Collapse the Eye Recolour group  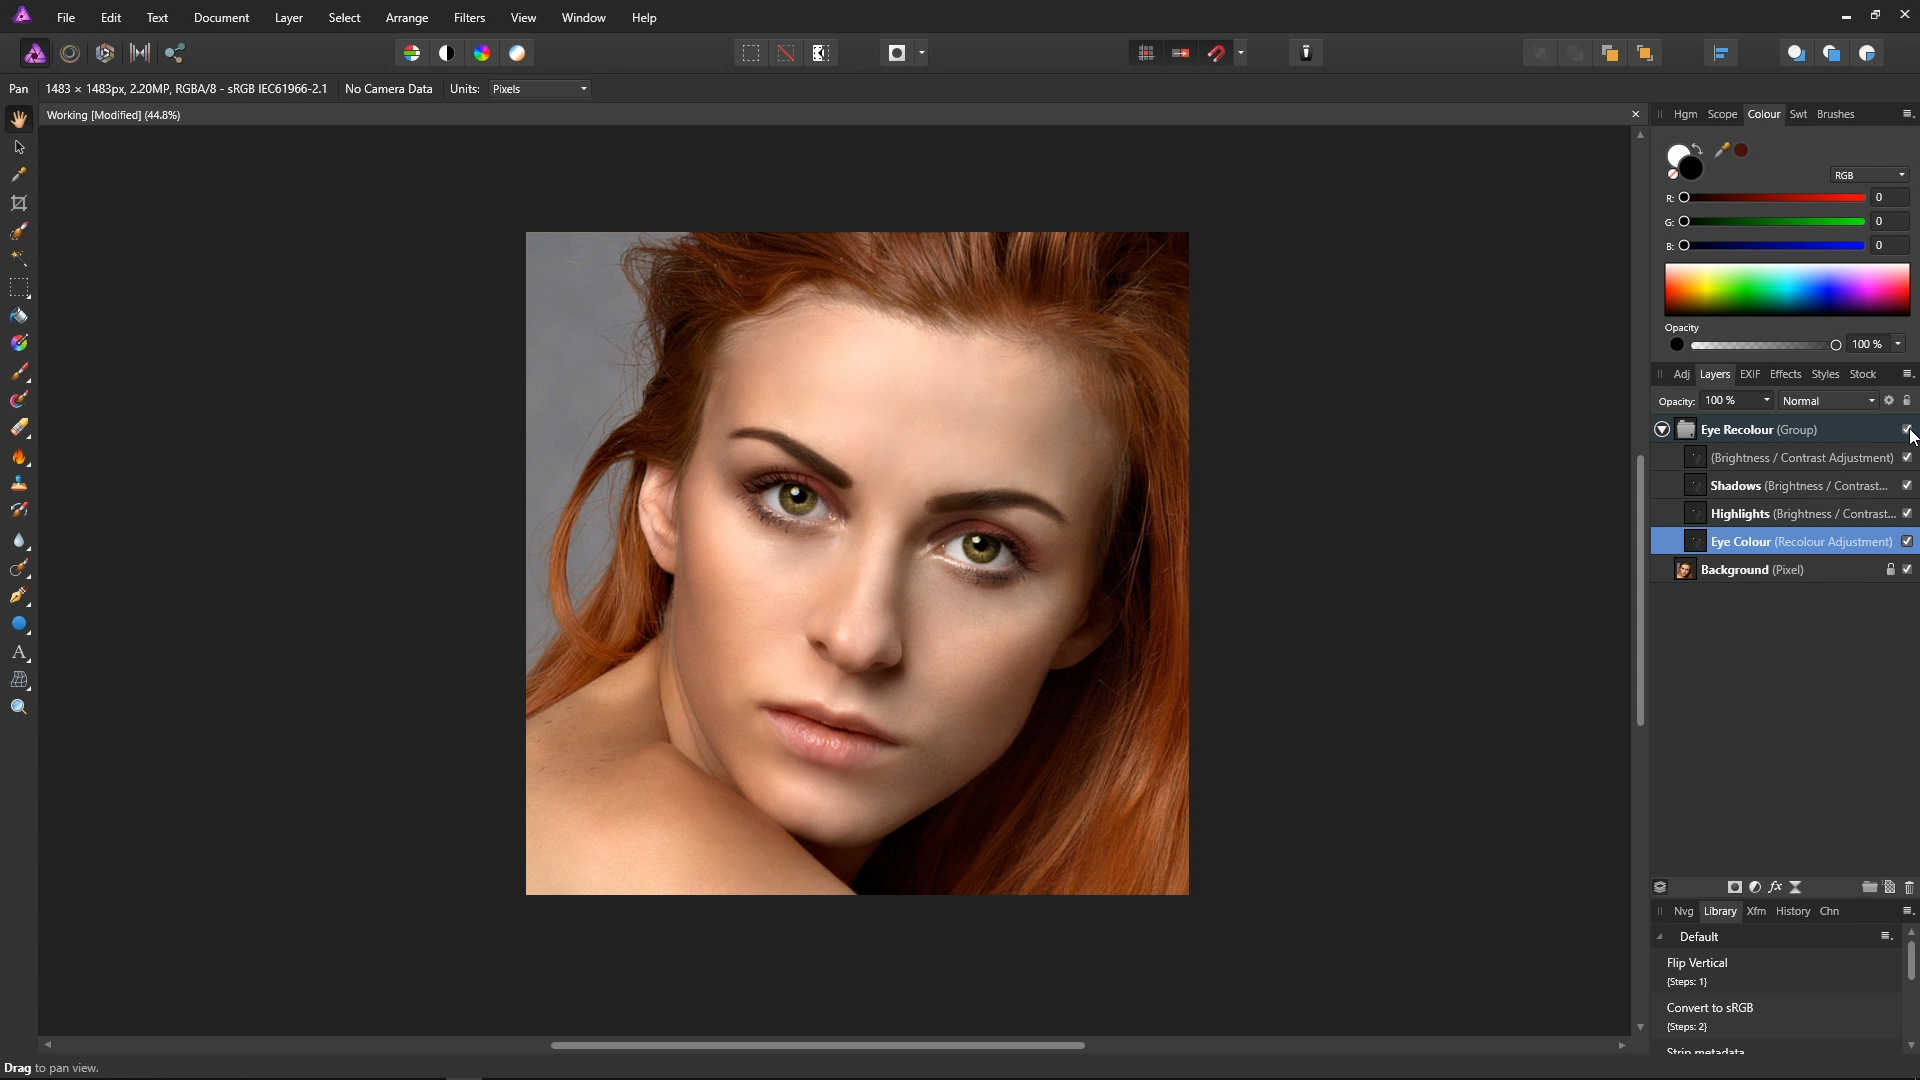1662,429
